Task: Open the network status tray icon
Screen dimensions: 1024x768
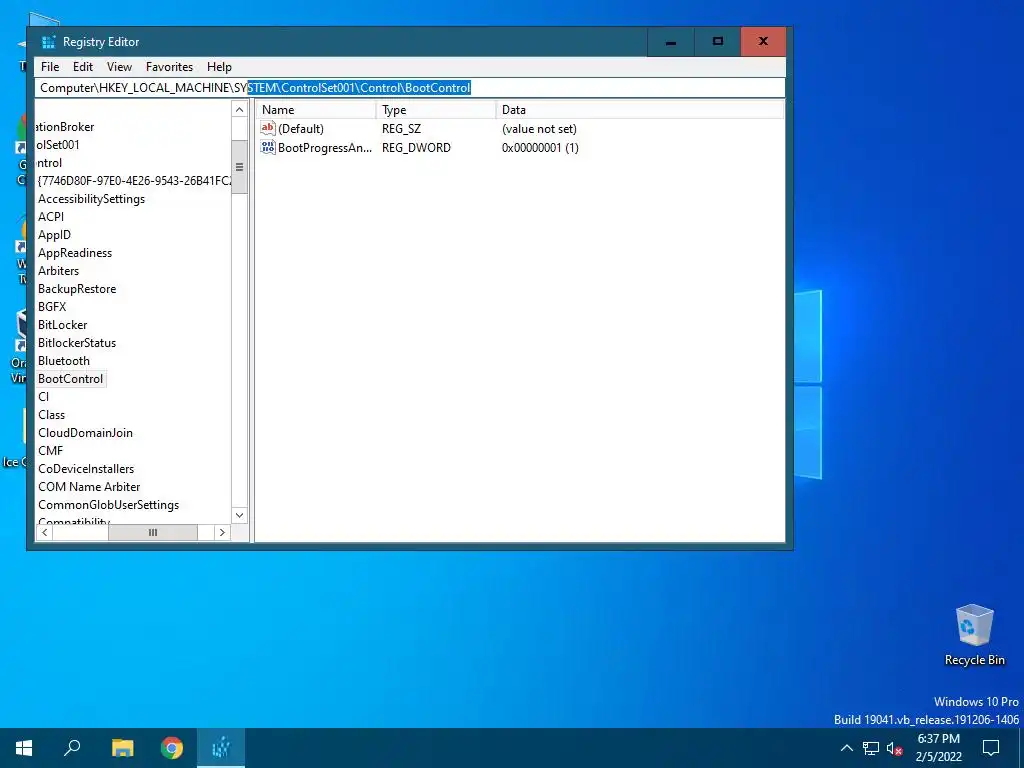Action: tap(871, 748)
